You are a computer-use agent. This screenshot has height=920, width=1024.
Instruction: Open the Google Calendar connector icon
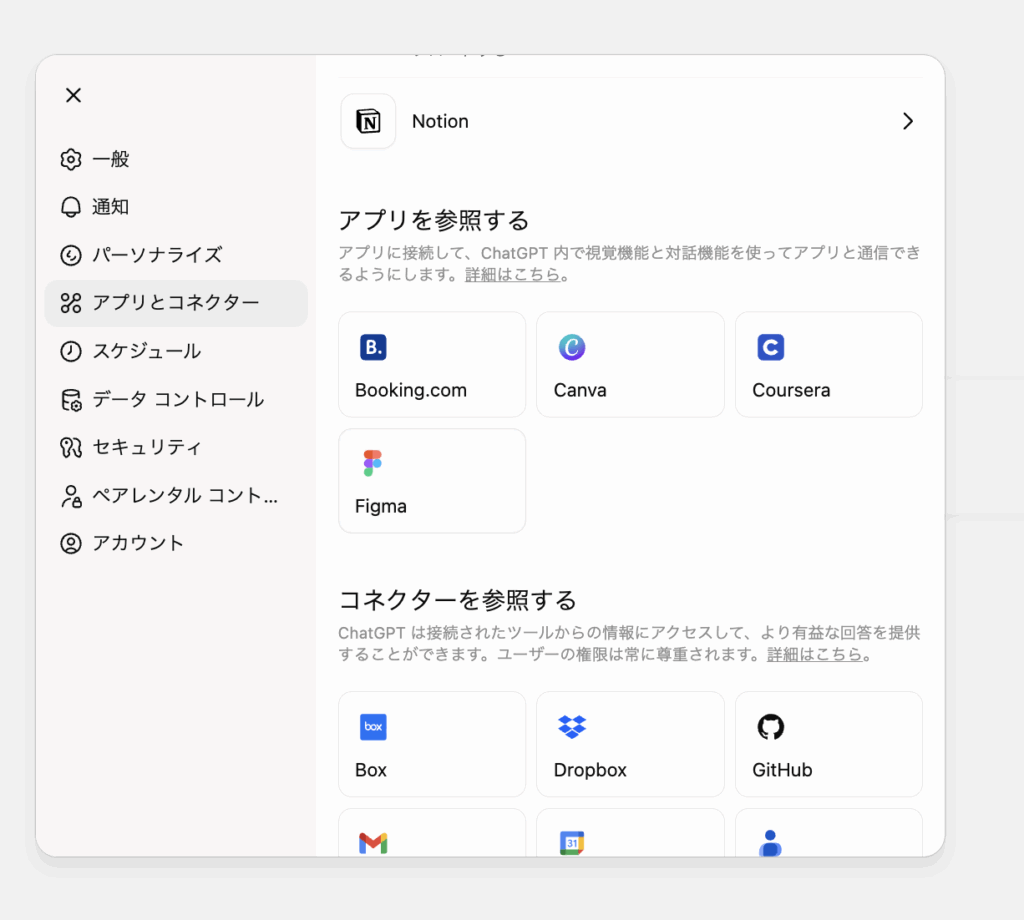click(x=572, y=843)
